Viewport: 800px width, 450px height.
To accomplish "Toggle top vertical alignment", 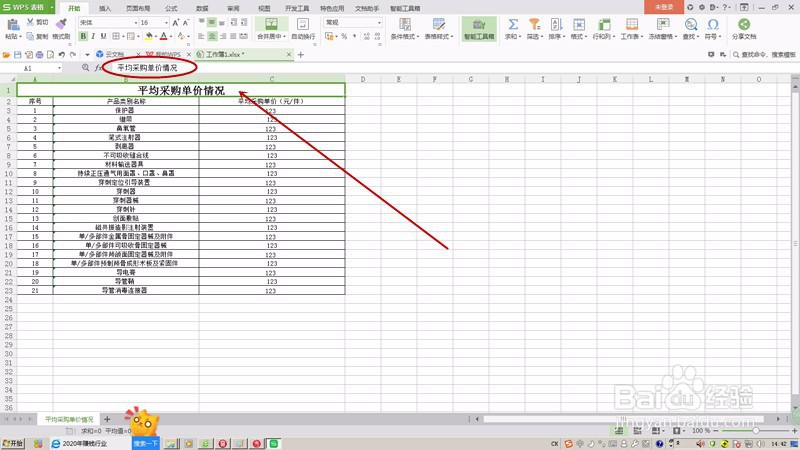I will (201, 22).
